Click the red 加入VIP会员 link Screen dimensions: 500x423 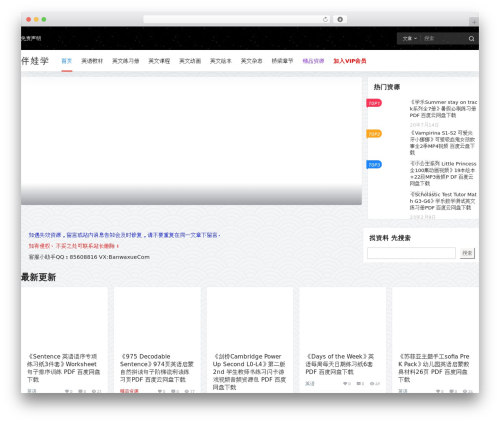pos(350,61)
